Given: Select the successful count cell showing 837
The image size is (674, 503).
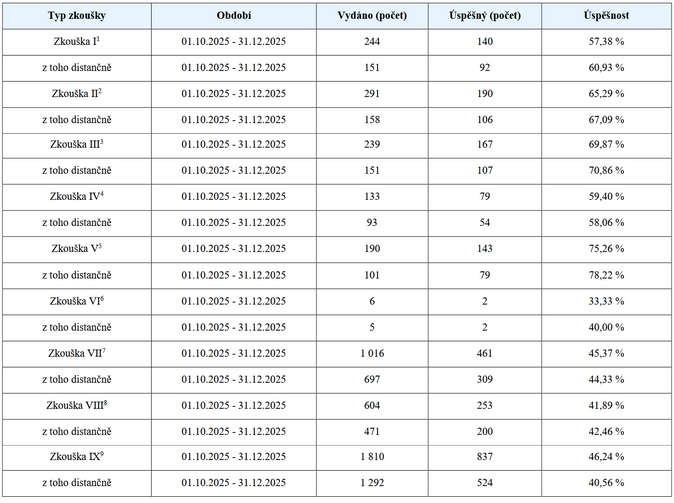Looking at the screenshot, I should (x=484, y=457).
